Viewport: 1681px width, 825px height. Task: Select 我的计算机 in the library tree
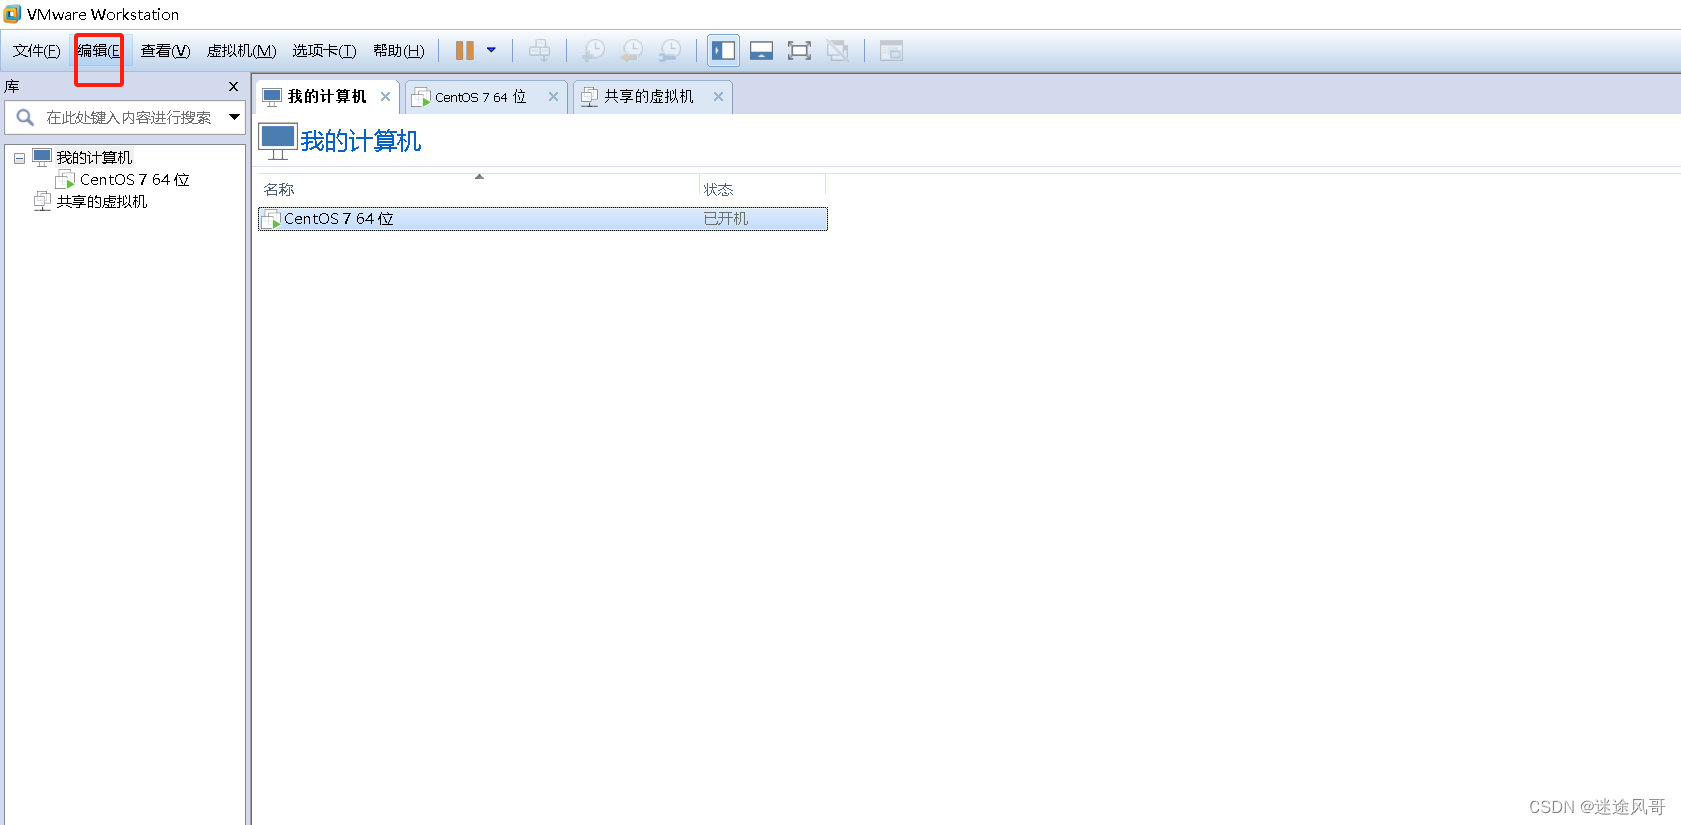[x=94, y=158]
